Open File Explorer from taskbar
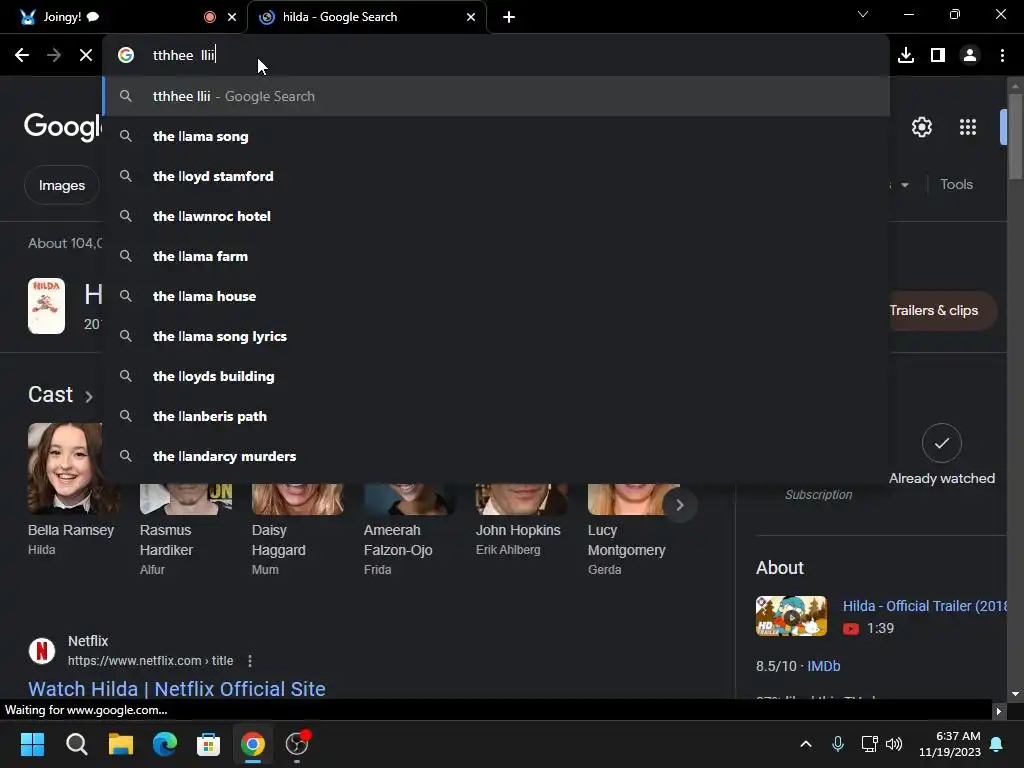This screenshot has width=1024, height=768. click(x=121, y=744)
